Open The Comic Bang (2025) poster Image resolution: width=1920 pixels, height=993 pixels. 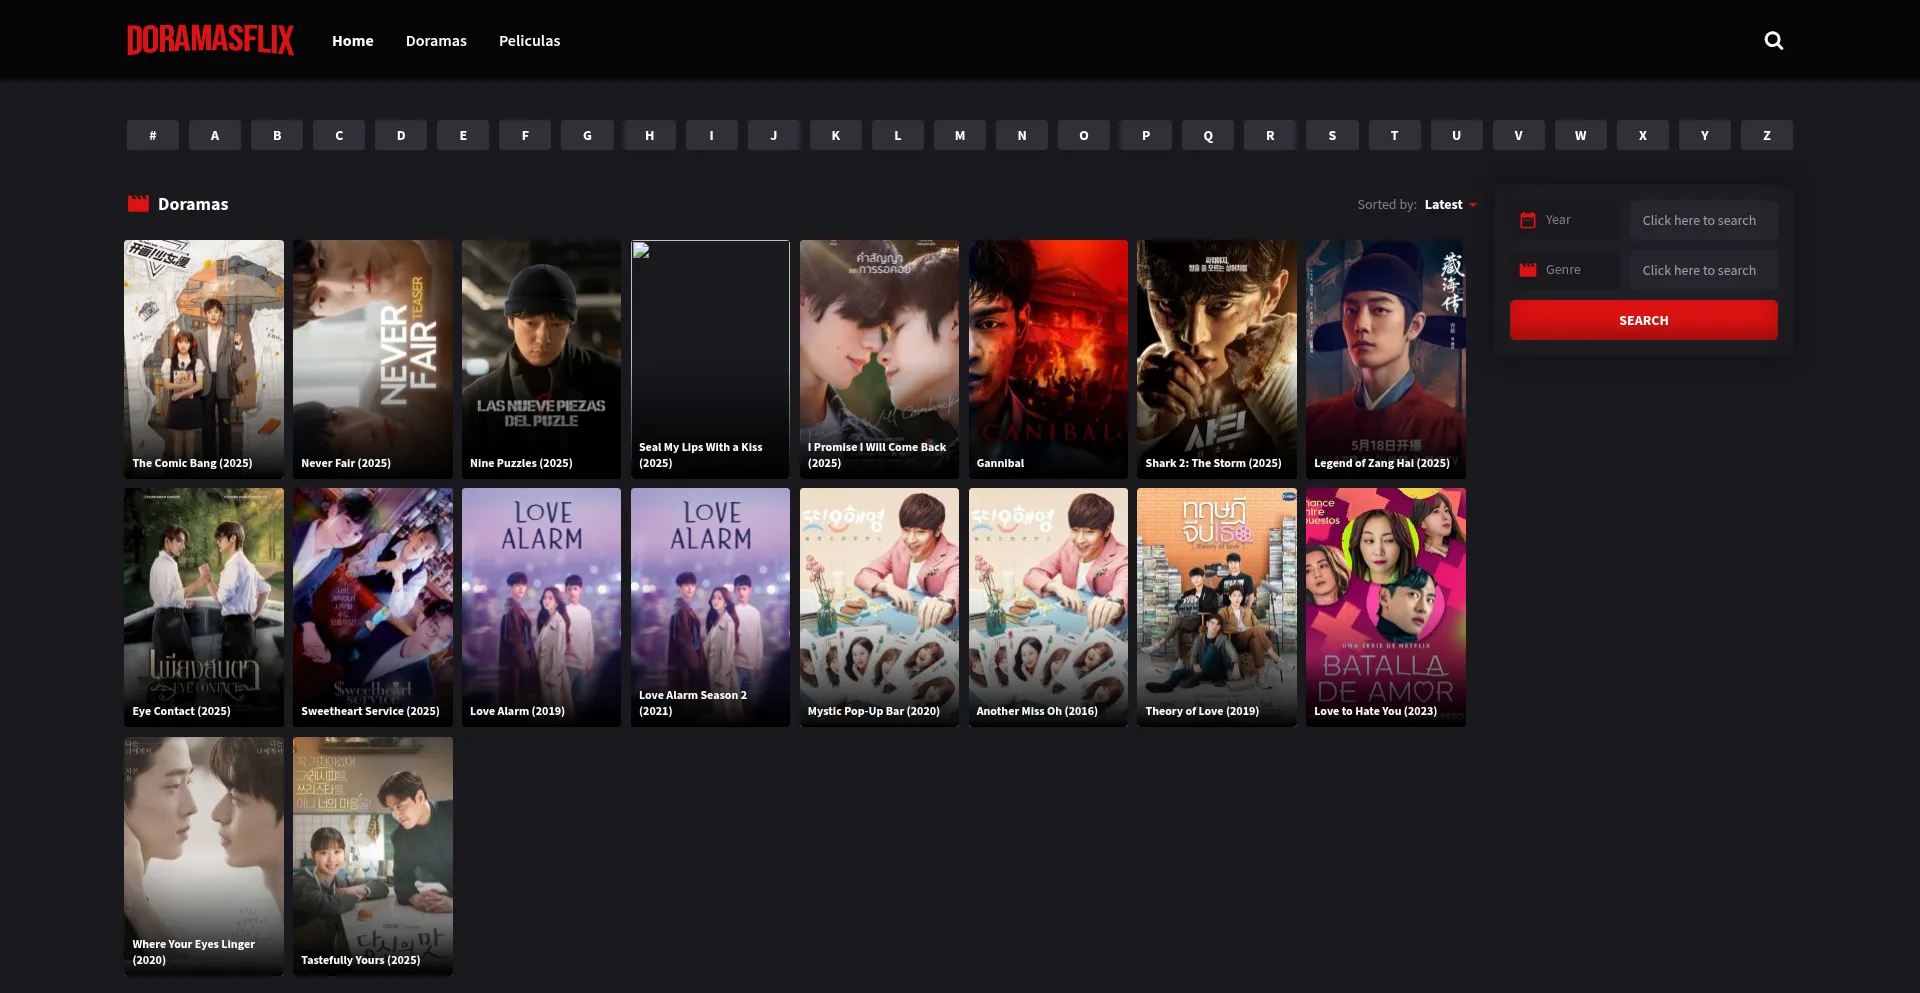click(204, 359)
